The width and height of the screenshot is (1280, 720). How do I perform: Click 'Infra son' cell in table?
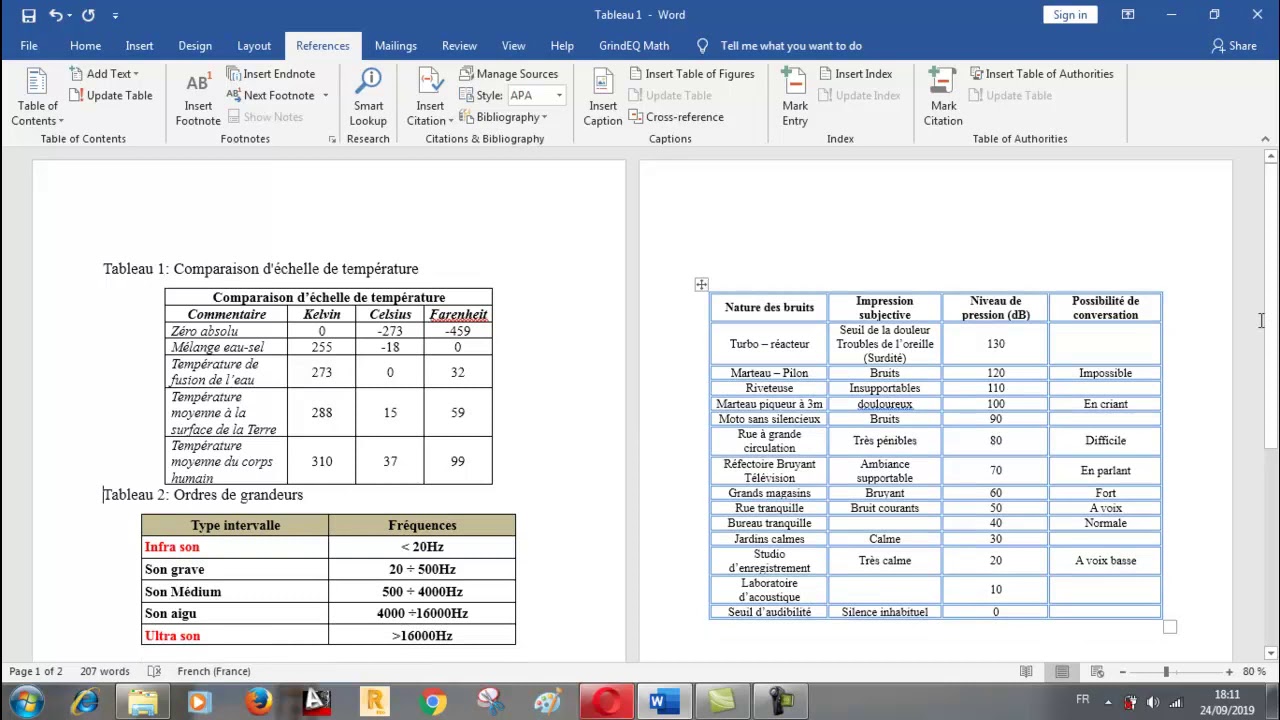point(235,547)
